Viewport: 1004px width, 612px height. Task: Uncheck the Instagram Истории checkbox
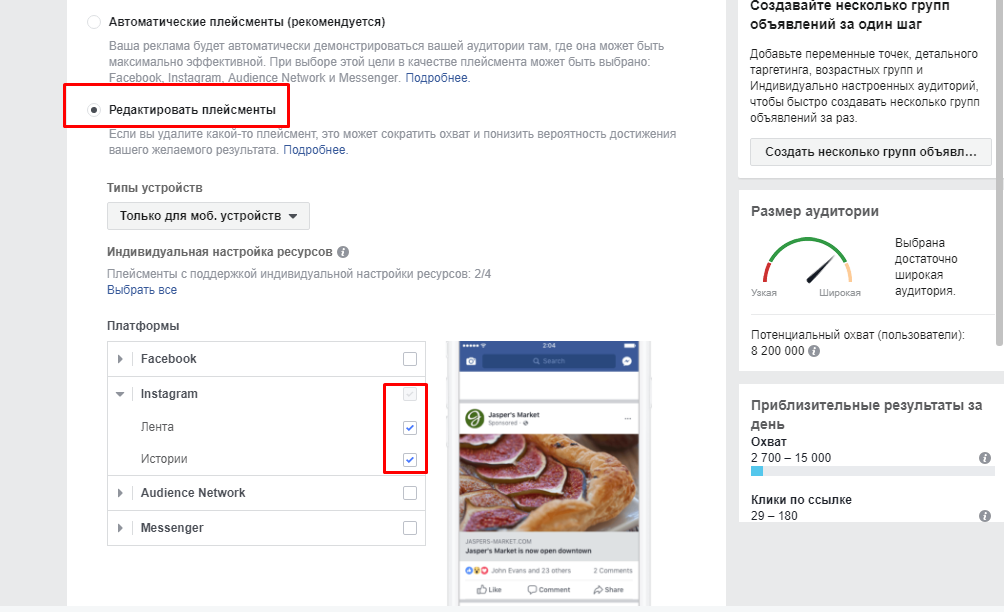point(410,460)
